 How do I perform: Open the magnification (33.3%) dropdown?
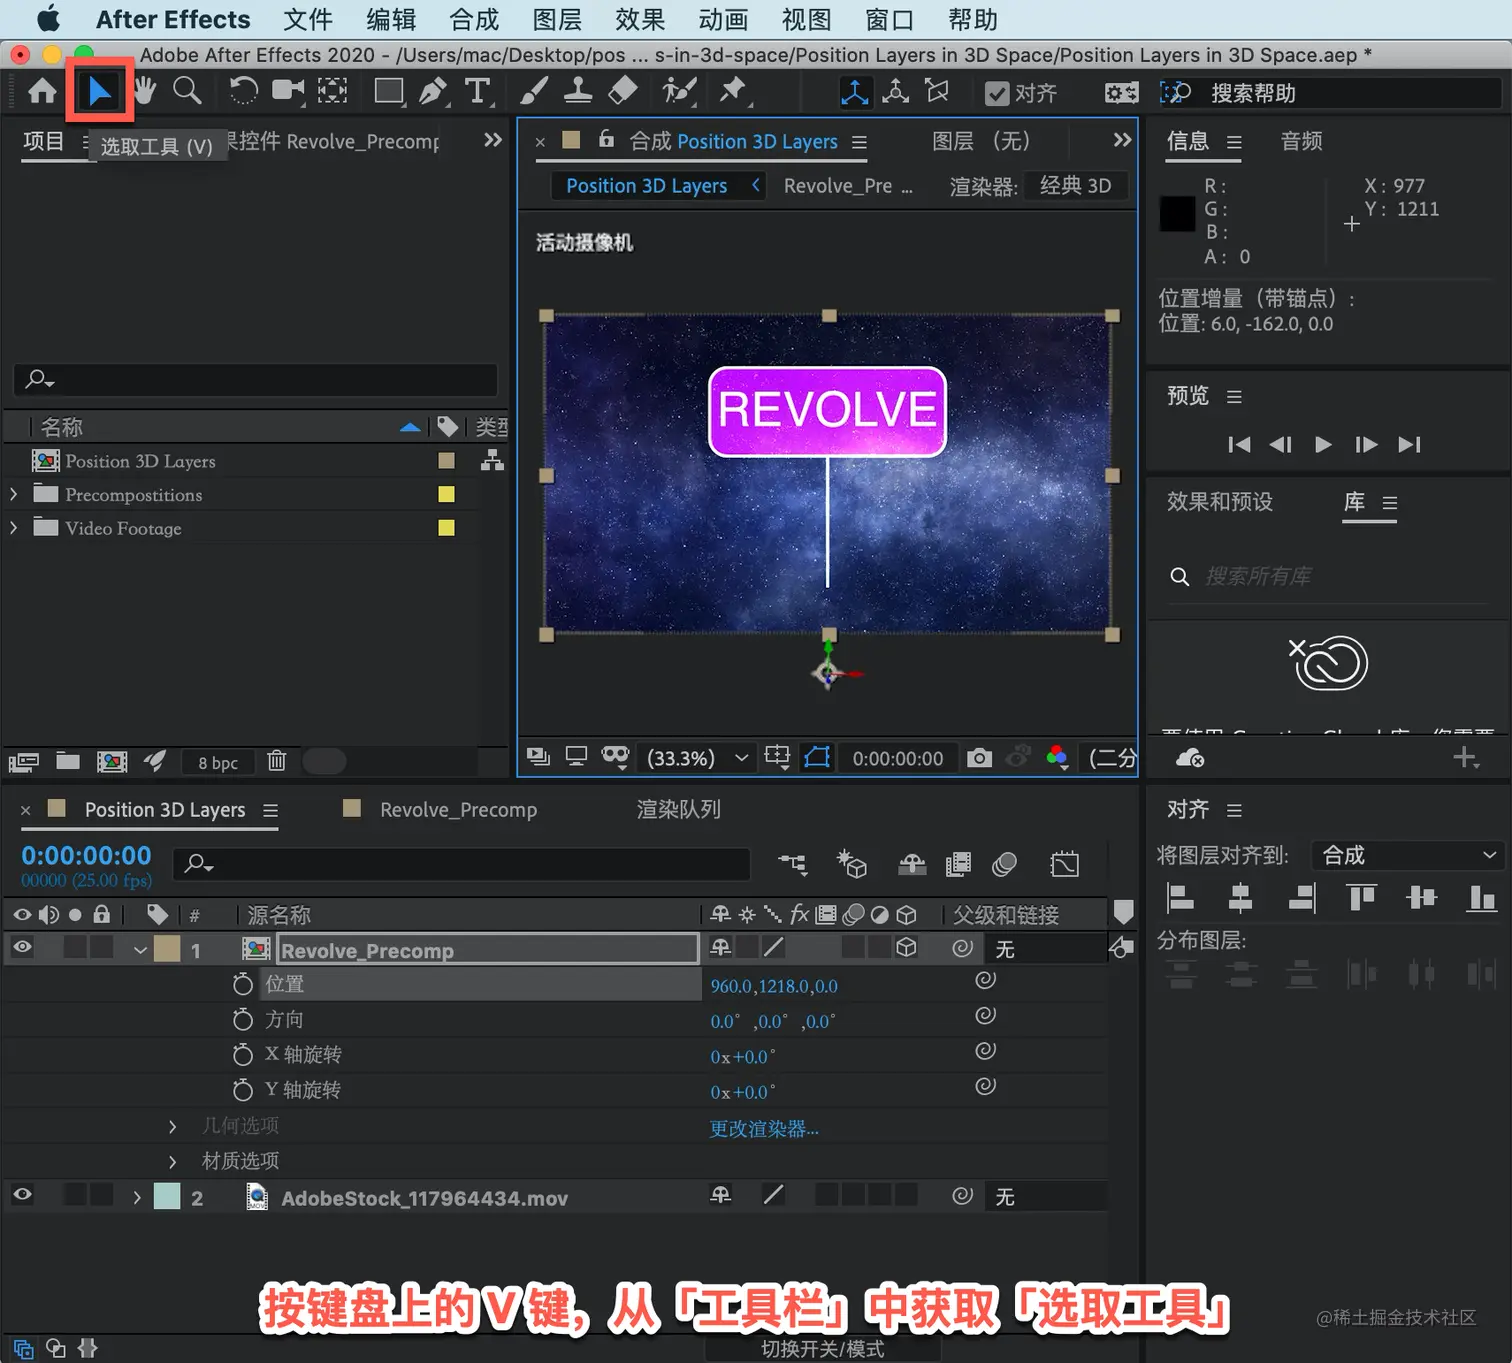698,758
